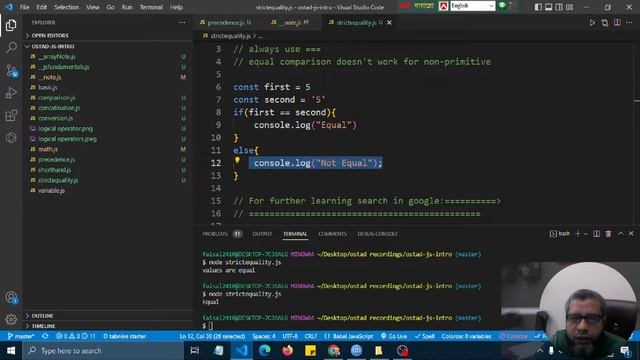Toggle panel layout icon in title bar
Viewport: 640px width, 360px height.
[x=549, y=7]
